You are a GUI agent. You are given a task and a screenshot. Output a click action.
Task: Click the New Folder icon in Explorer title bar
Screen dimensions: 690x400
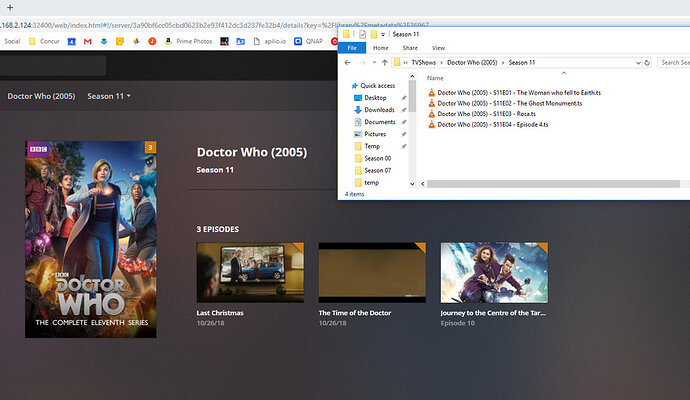click(x=374, y=34)
